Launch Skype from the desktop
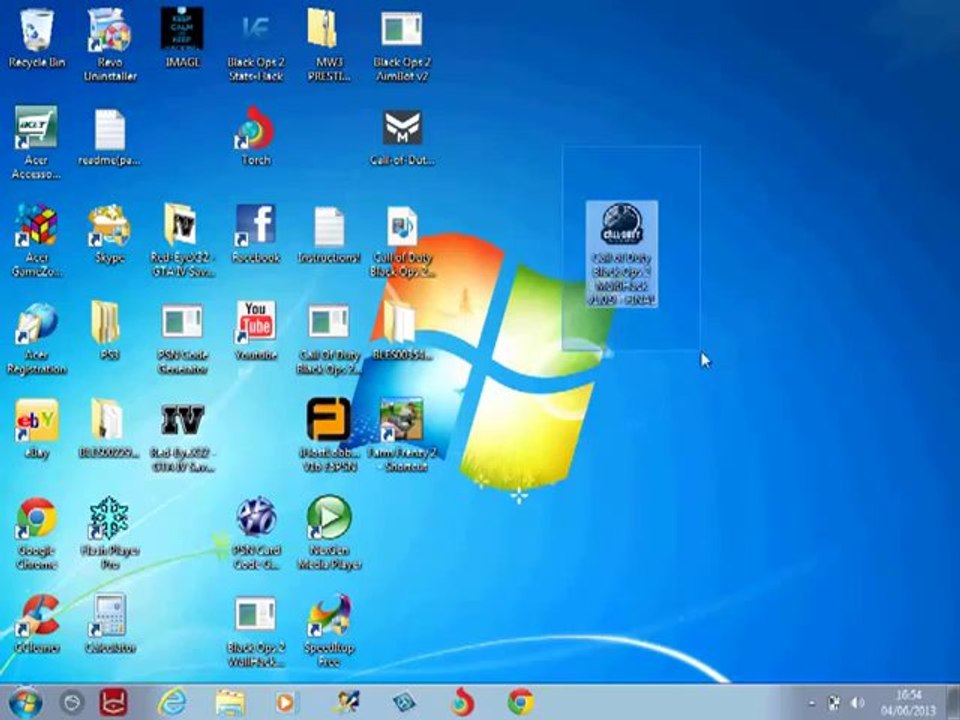 pos(110,234)
